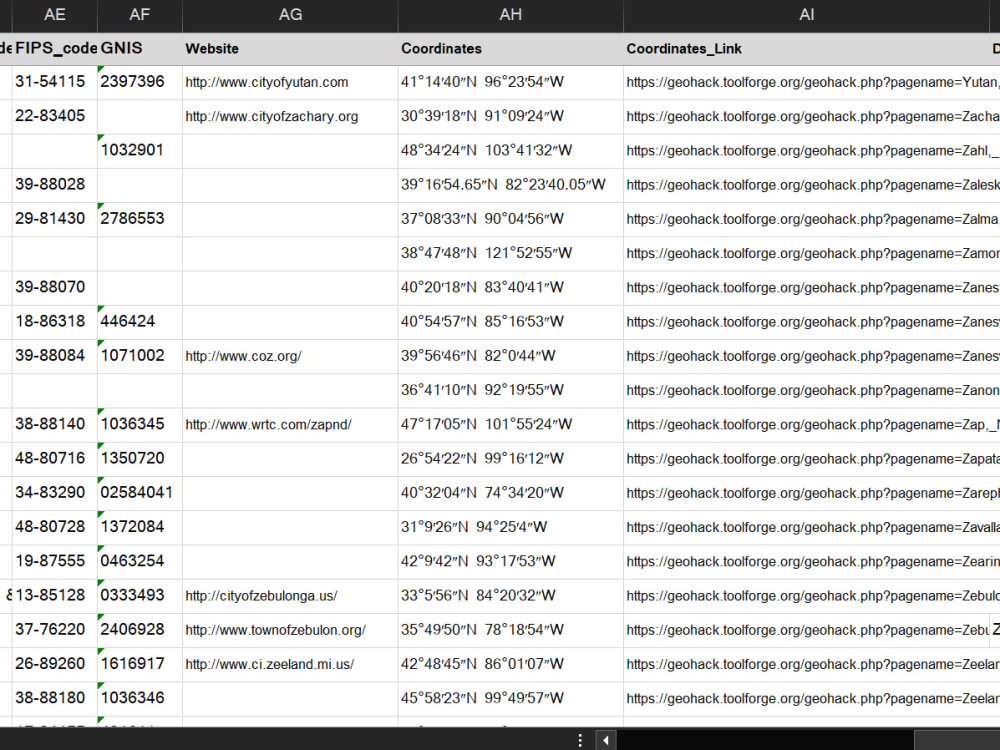Click the three-dot tab bar splitter handle

(580, 740)
